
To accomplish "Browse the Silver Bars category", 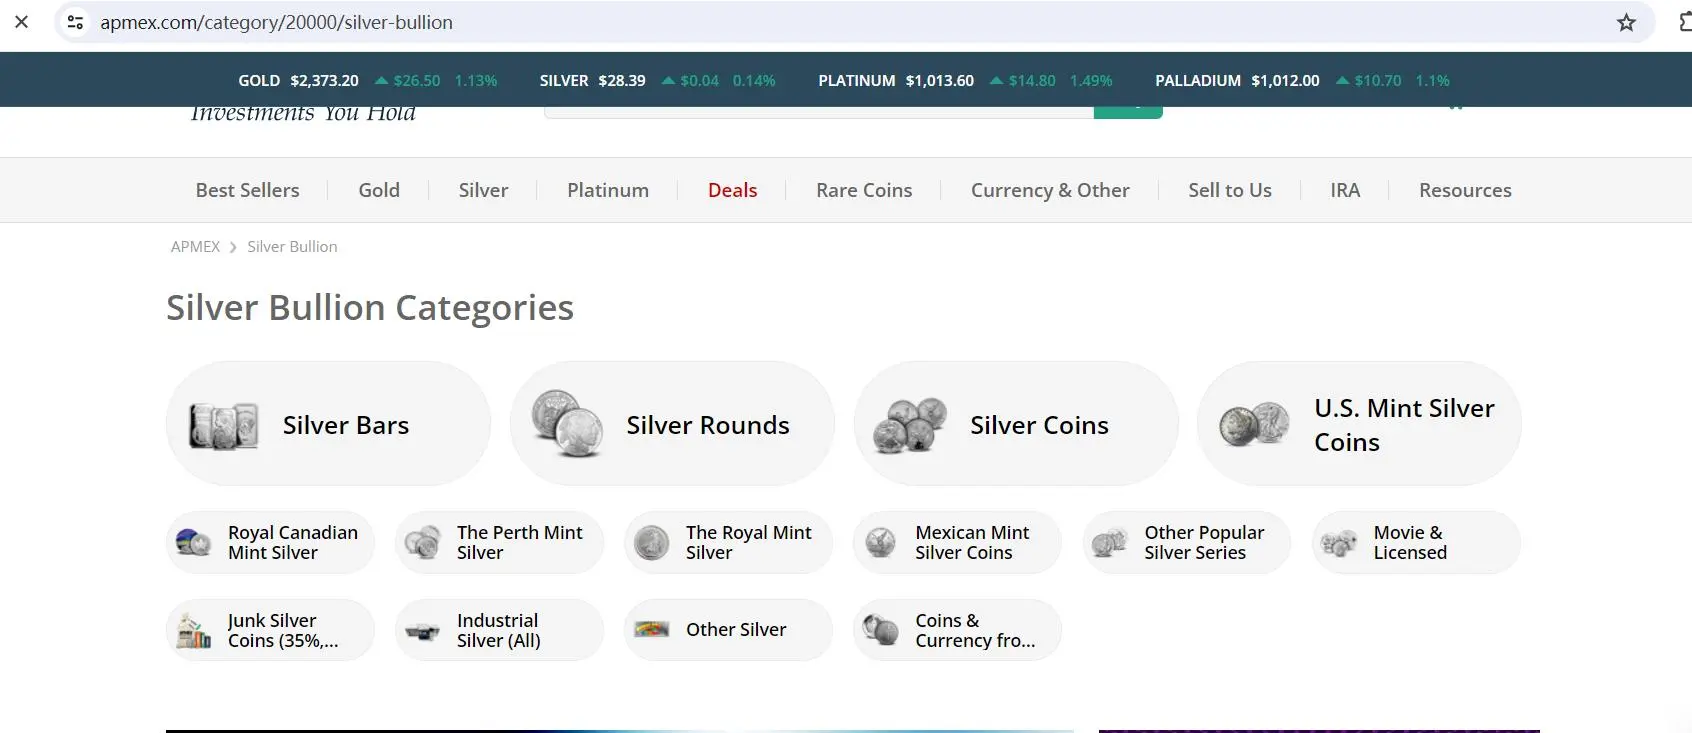I will coord(328,424).
